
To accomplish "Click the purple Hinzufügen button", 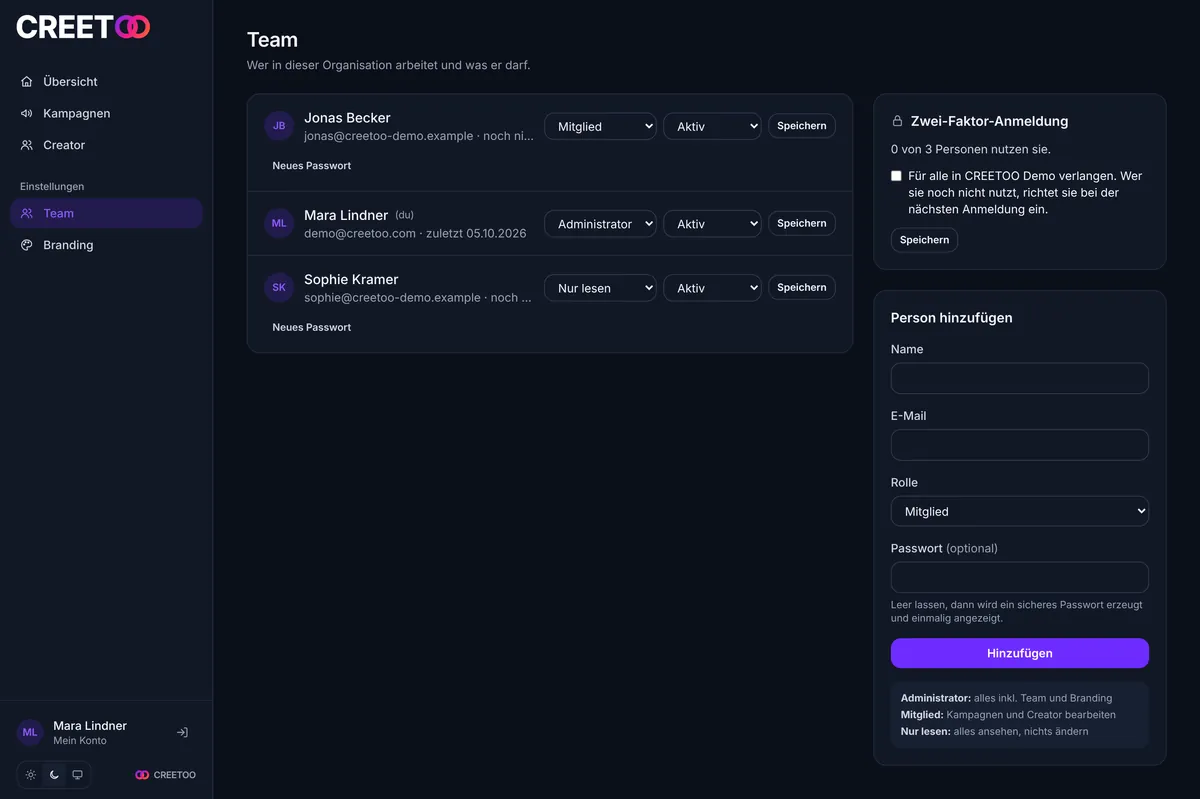I will pyautogui.click(x=1019, y=653).
